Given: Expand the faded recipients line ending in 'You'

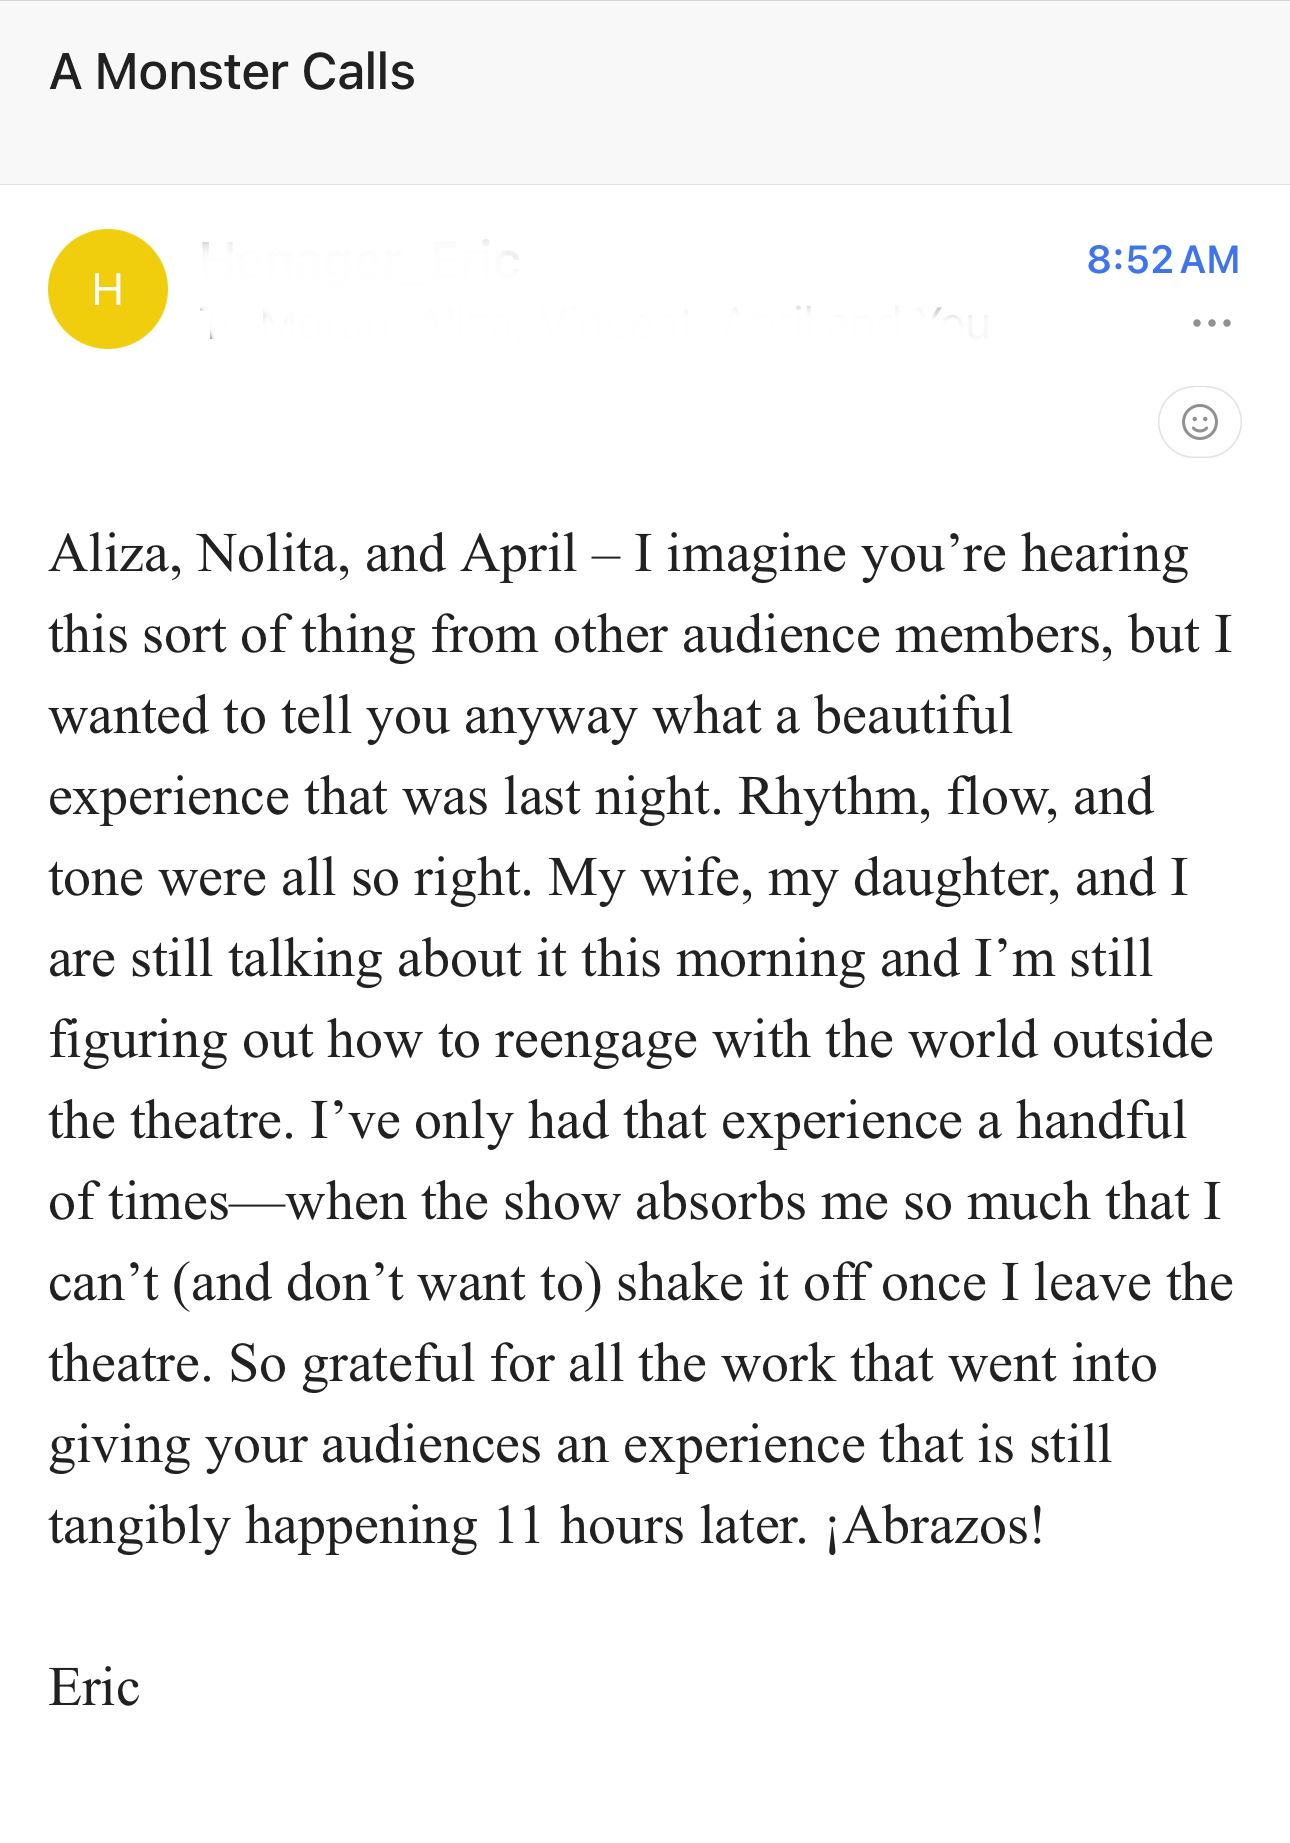Looking at the screenshot, I should tap(596, 322).
